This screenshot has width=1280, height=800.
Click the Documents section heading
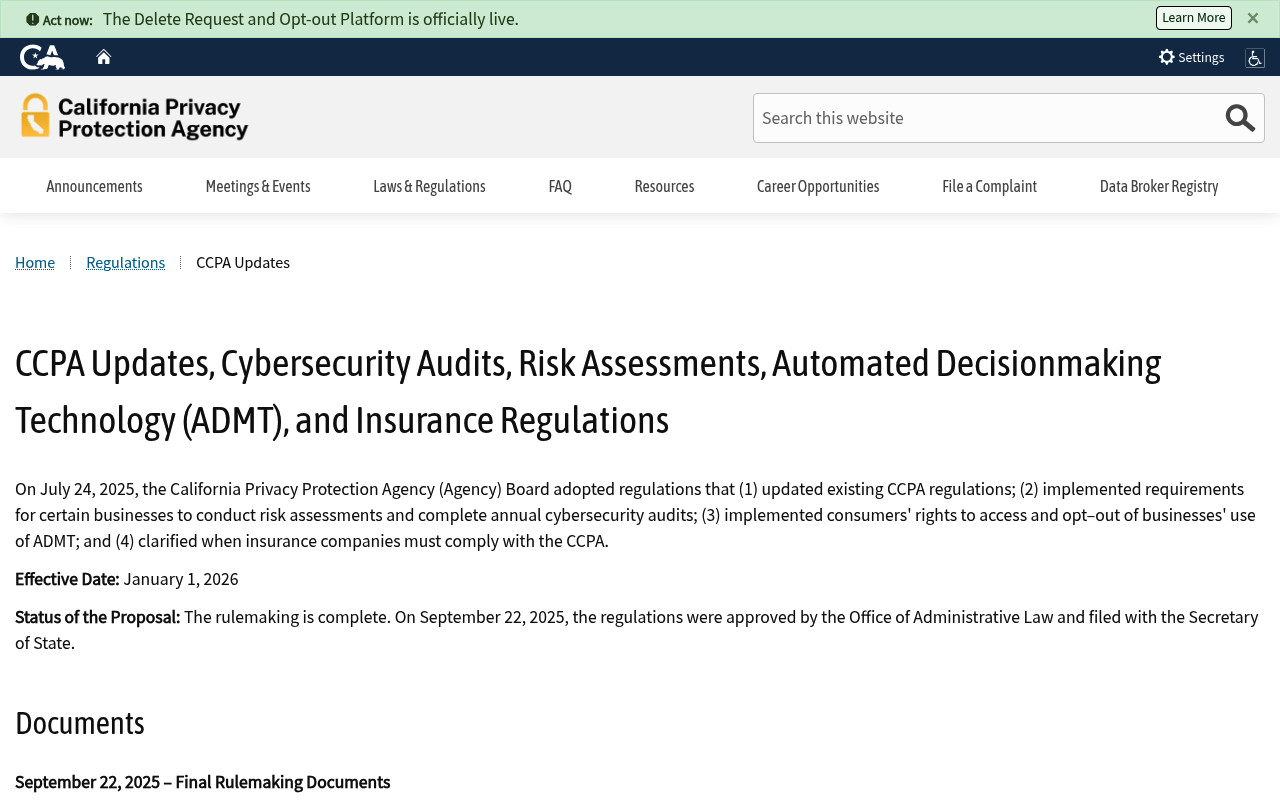tap(80, 722)
